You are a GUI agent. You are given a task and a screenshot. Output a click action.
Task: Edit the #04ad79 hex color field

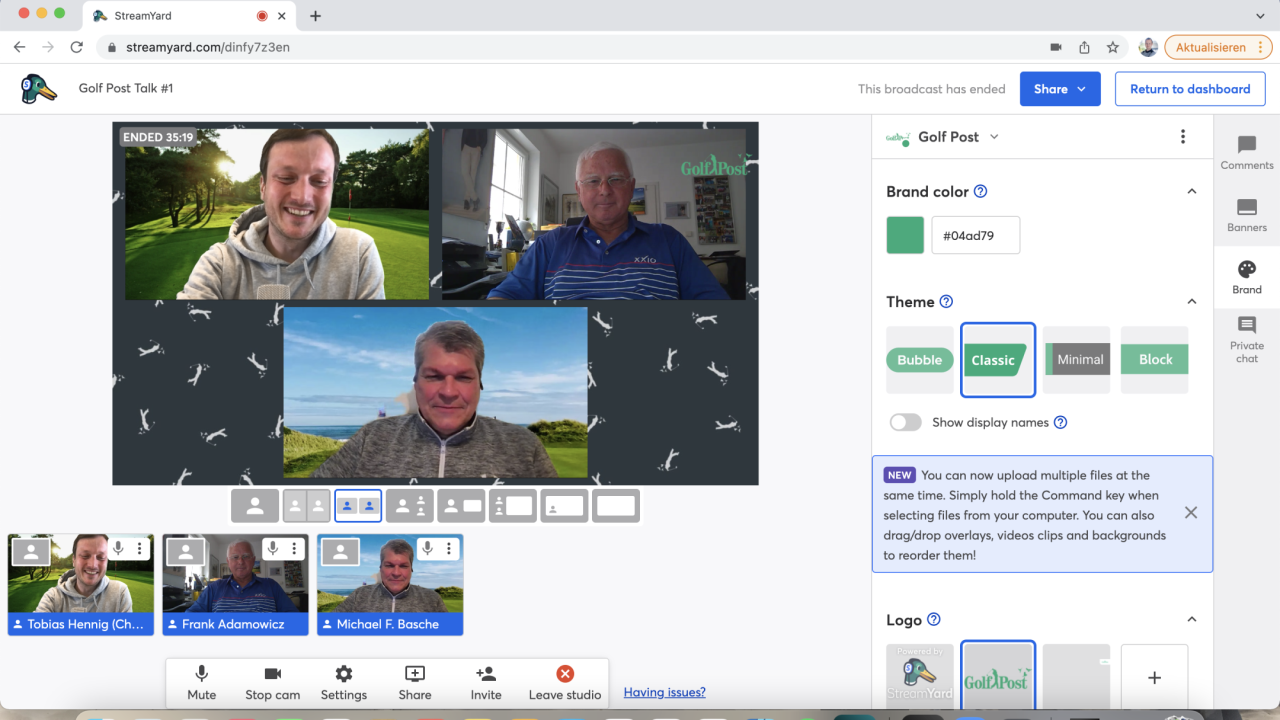pyautogui.click(x=976, y=235)
